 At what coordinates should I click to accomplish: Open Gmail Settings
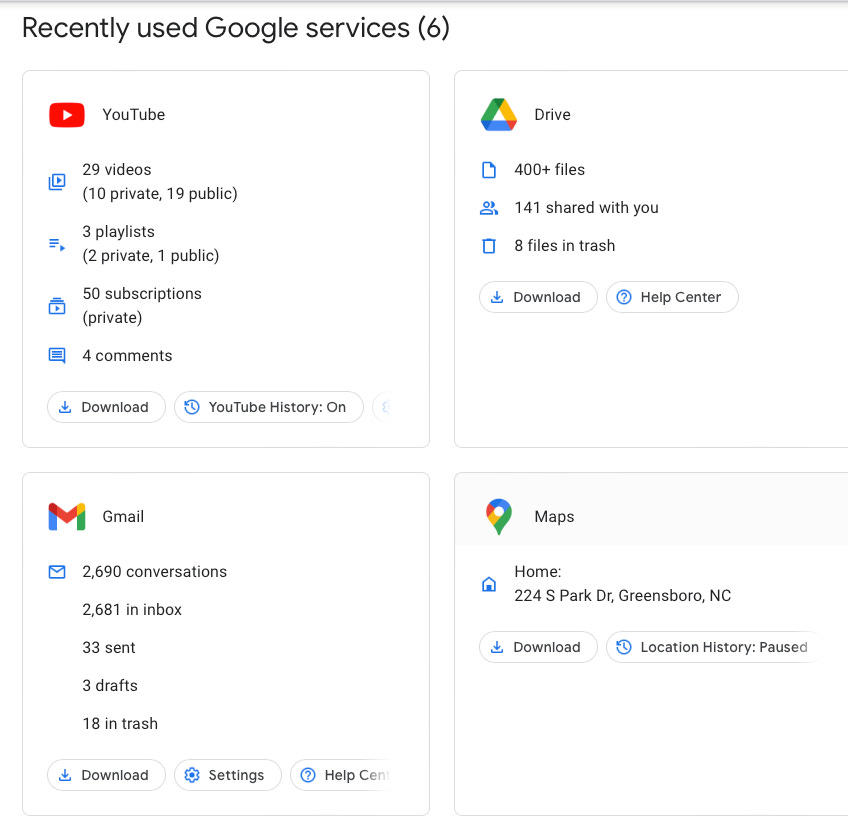(x=228, y=775)
